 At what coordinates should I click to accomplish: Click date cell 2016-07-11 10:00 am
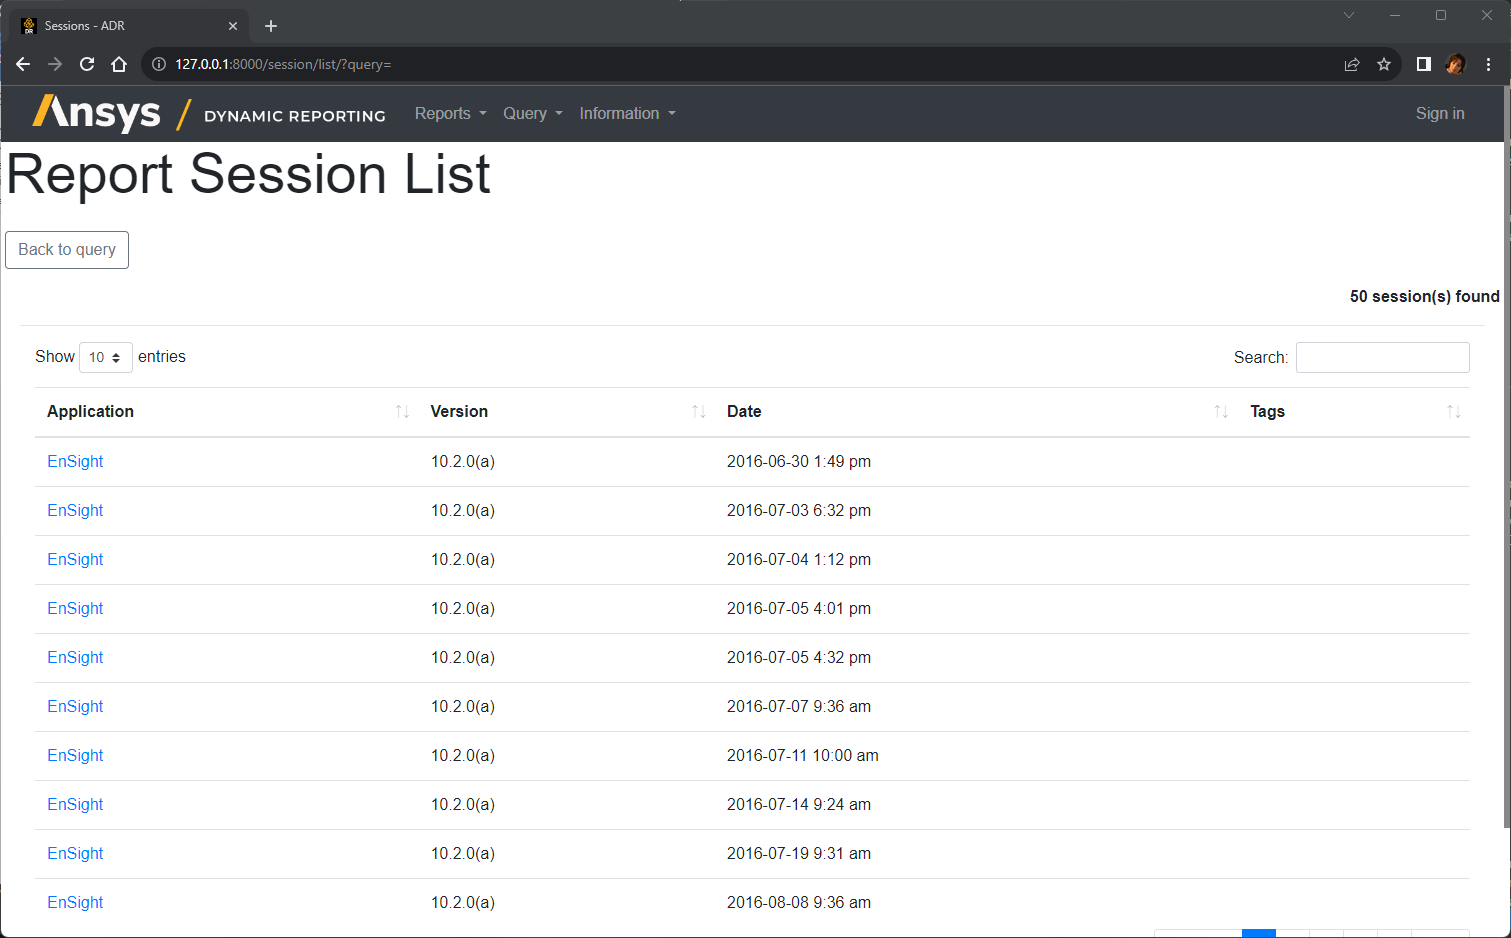pyautogui.click(x=802, y=756)
